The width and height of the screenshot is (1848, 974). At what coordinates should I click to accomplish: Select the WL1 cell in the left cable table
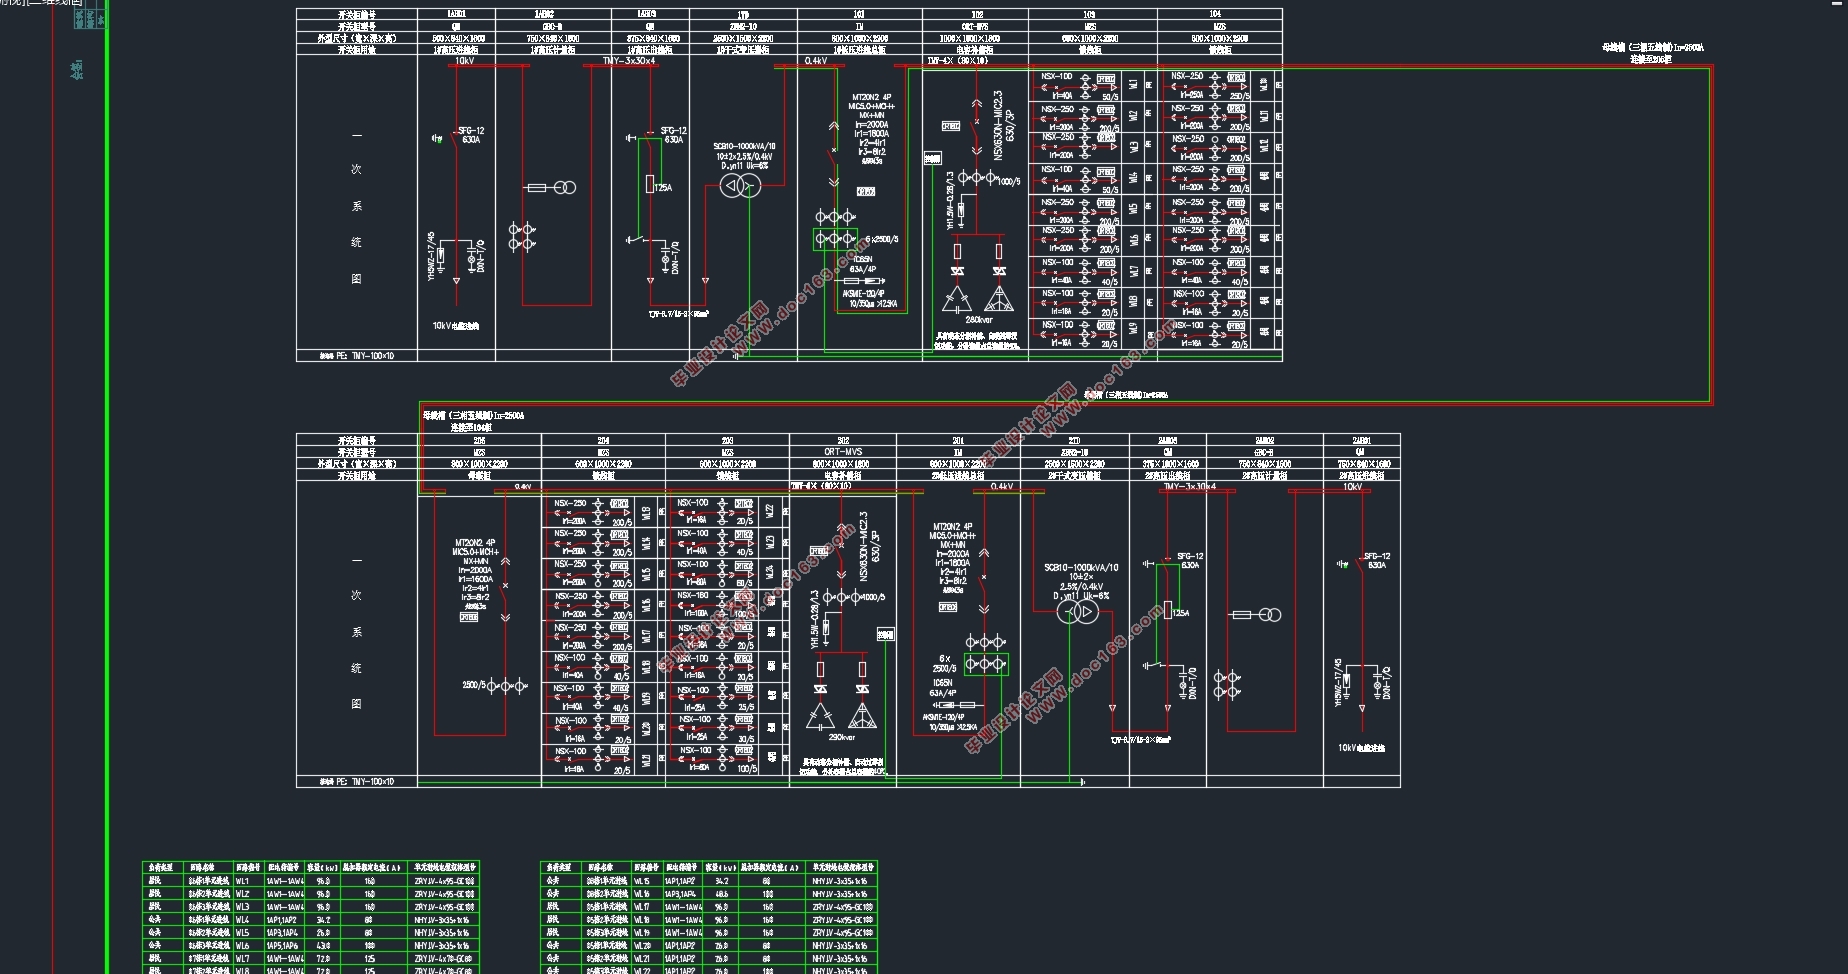point(247,882)
